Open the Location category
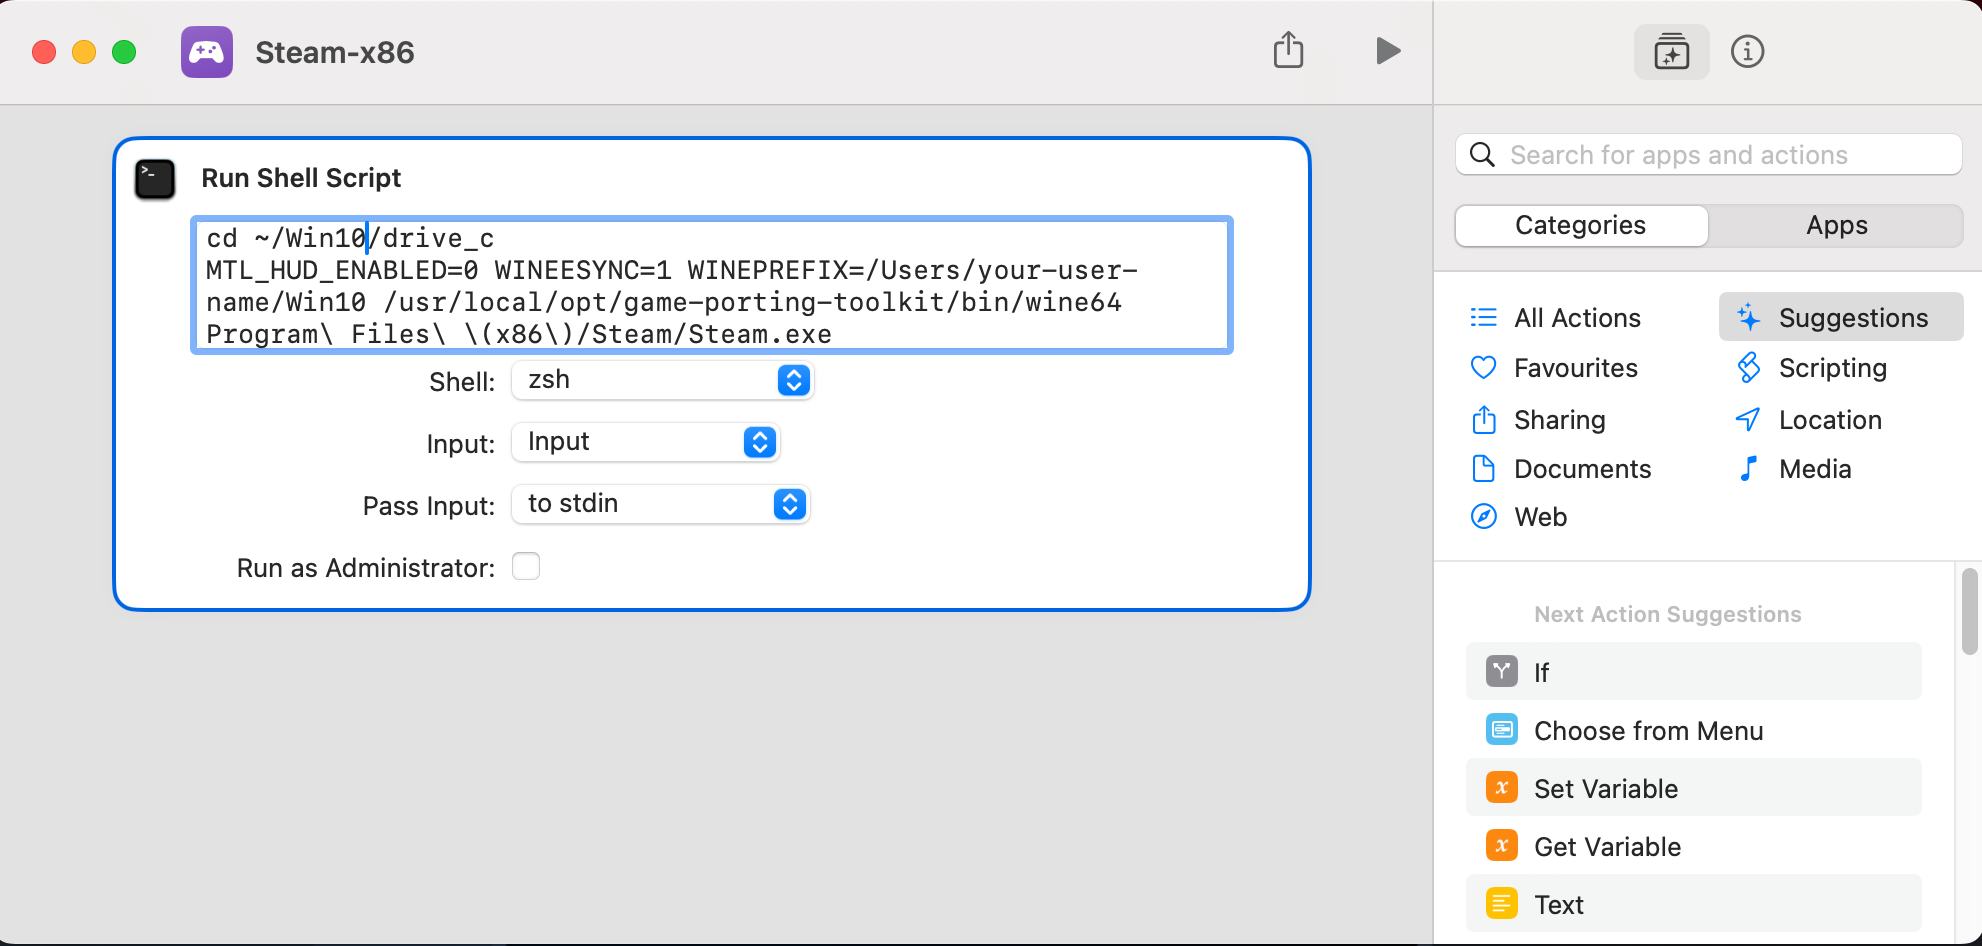Image resolution: width=1982 pixels, height=946 pixels. point(1808,420)
